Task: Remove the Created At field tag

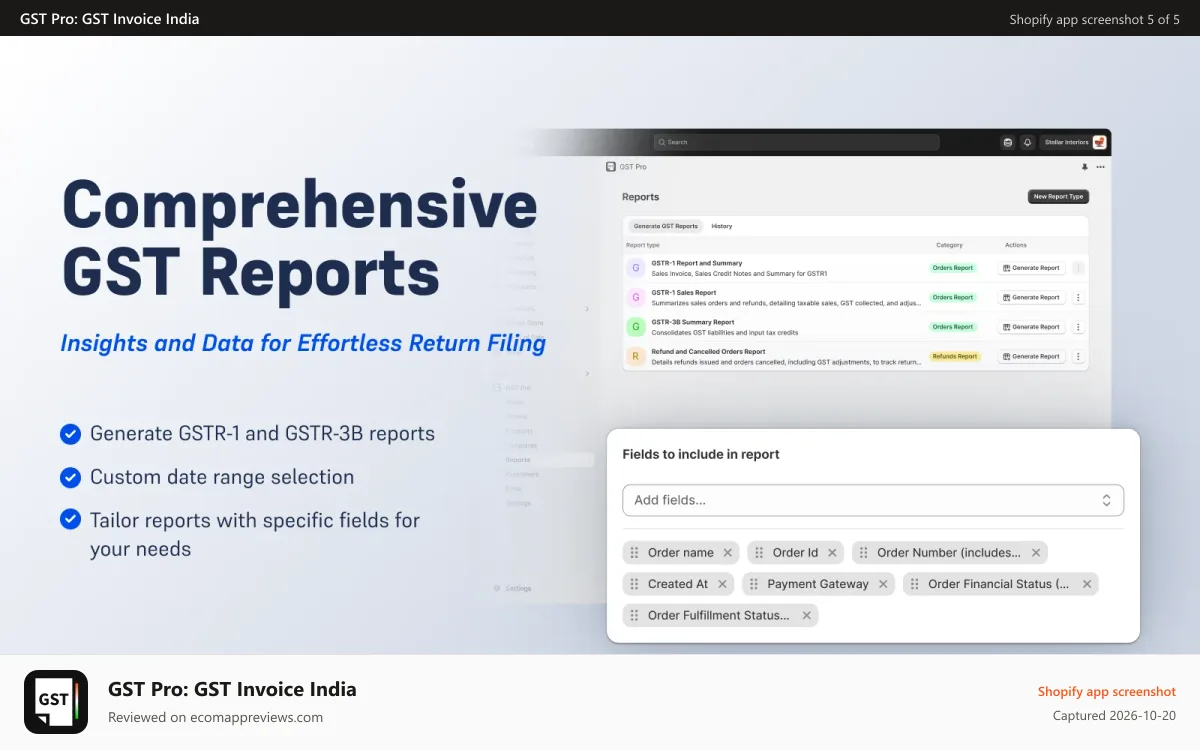Action: tap(722, 584)
